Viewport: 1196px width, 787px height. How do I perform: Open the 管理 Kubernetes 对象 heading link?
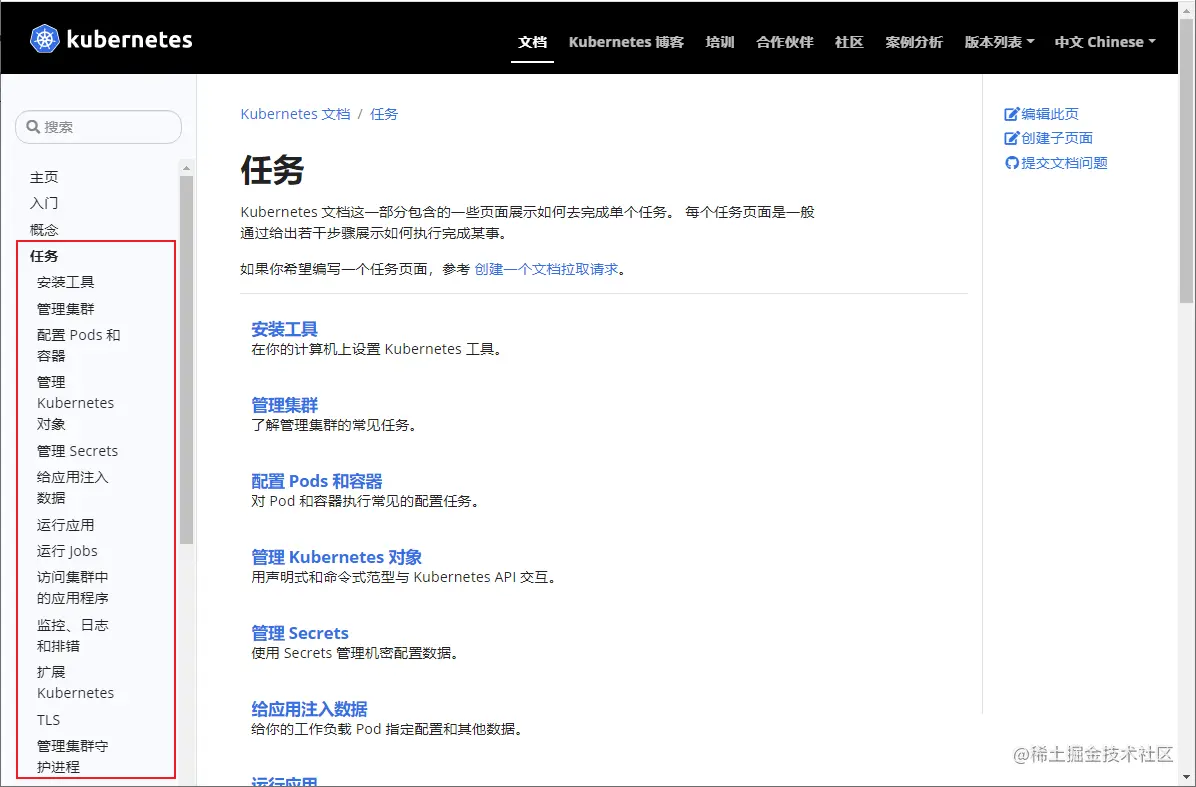(x=336, y=557)
